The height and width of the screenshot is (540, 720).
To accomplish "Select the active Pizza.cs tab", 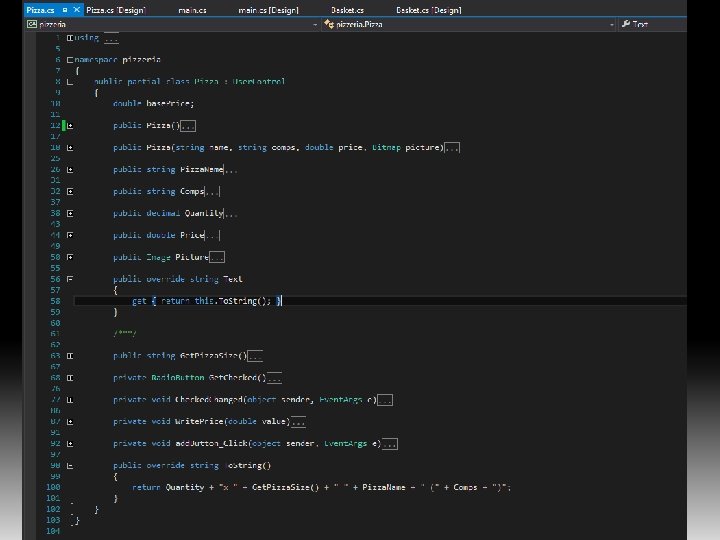I will (40, 10).
